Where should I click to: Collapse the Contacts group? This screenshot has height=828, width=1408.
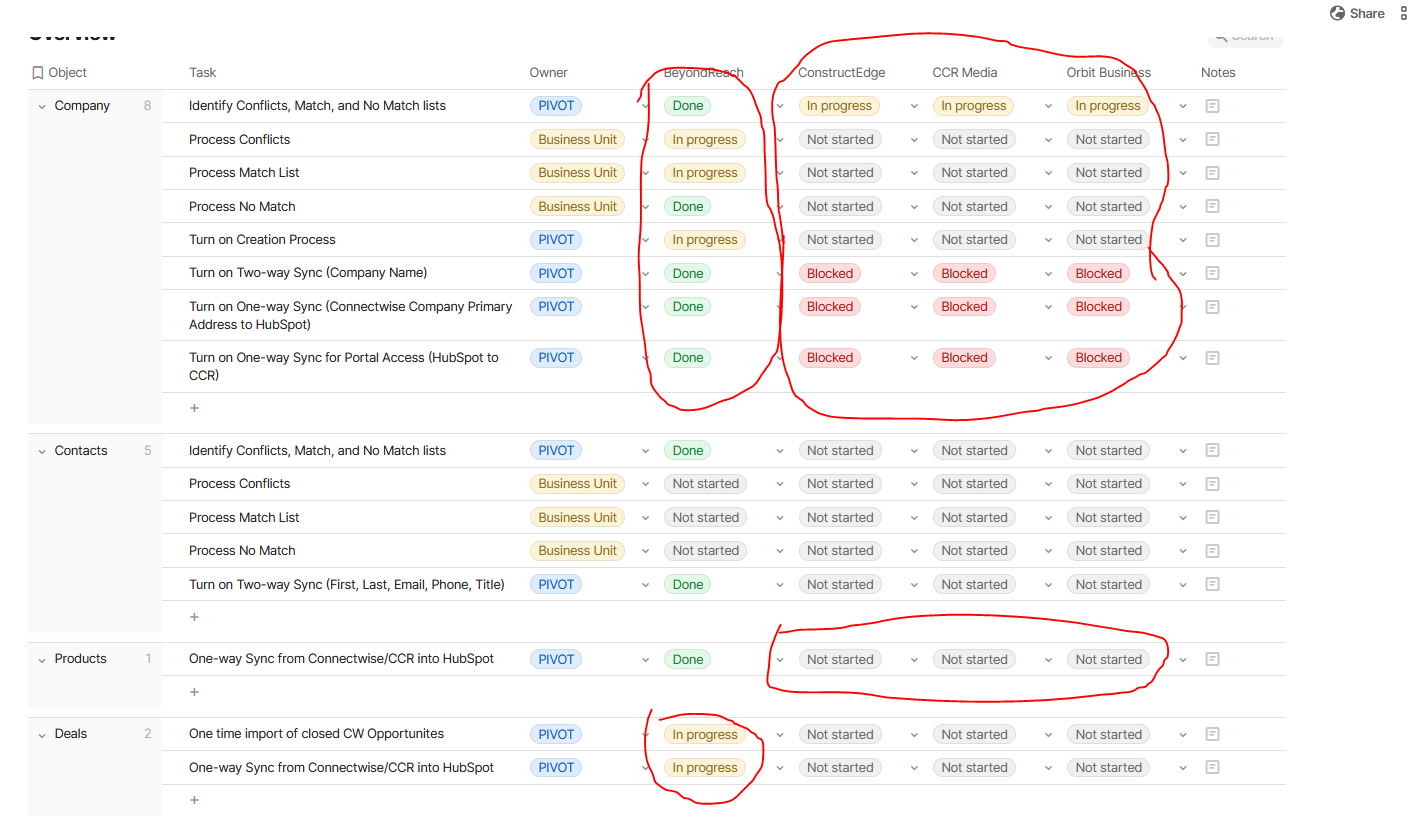coord(42,451)
